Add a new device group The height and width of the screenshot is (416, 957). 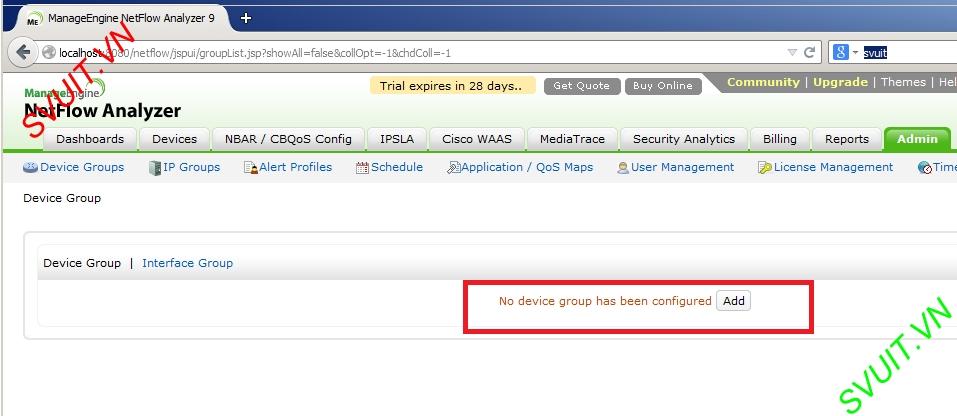click(x=734, y=301)
